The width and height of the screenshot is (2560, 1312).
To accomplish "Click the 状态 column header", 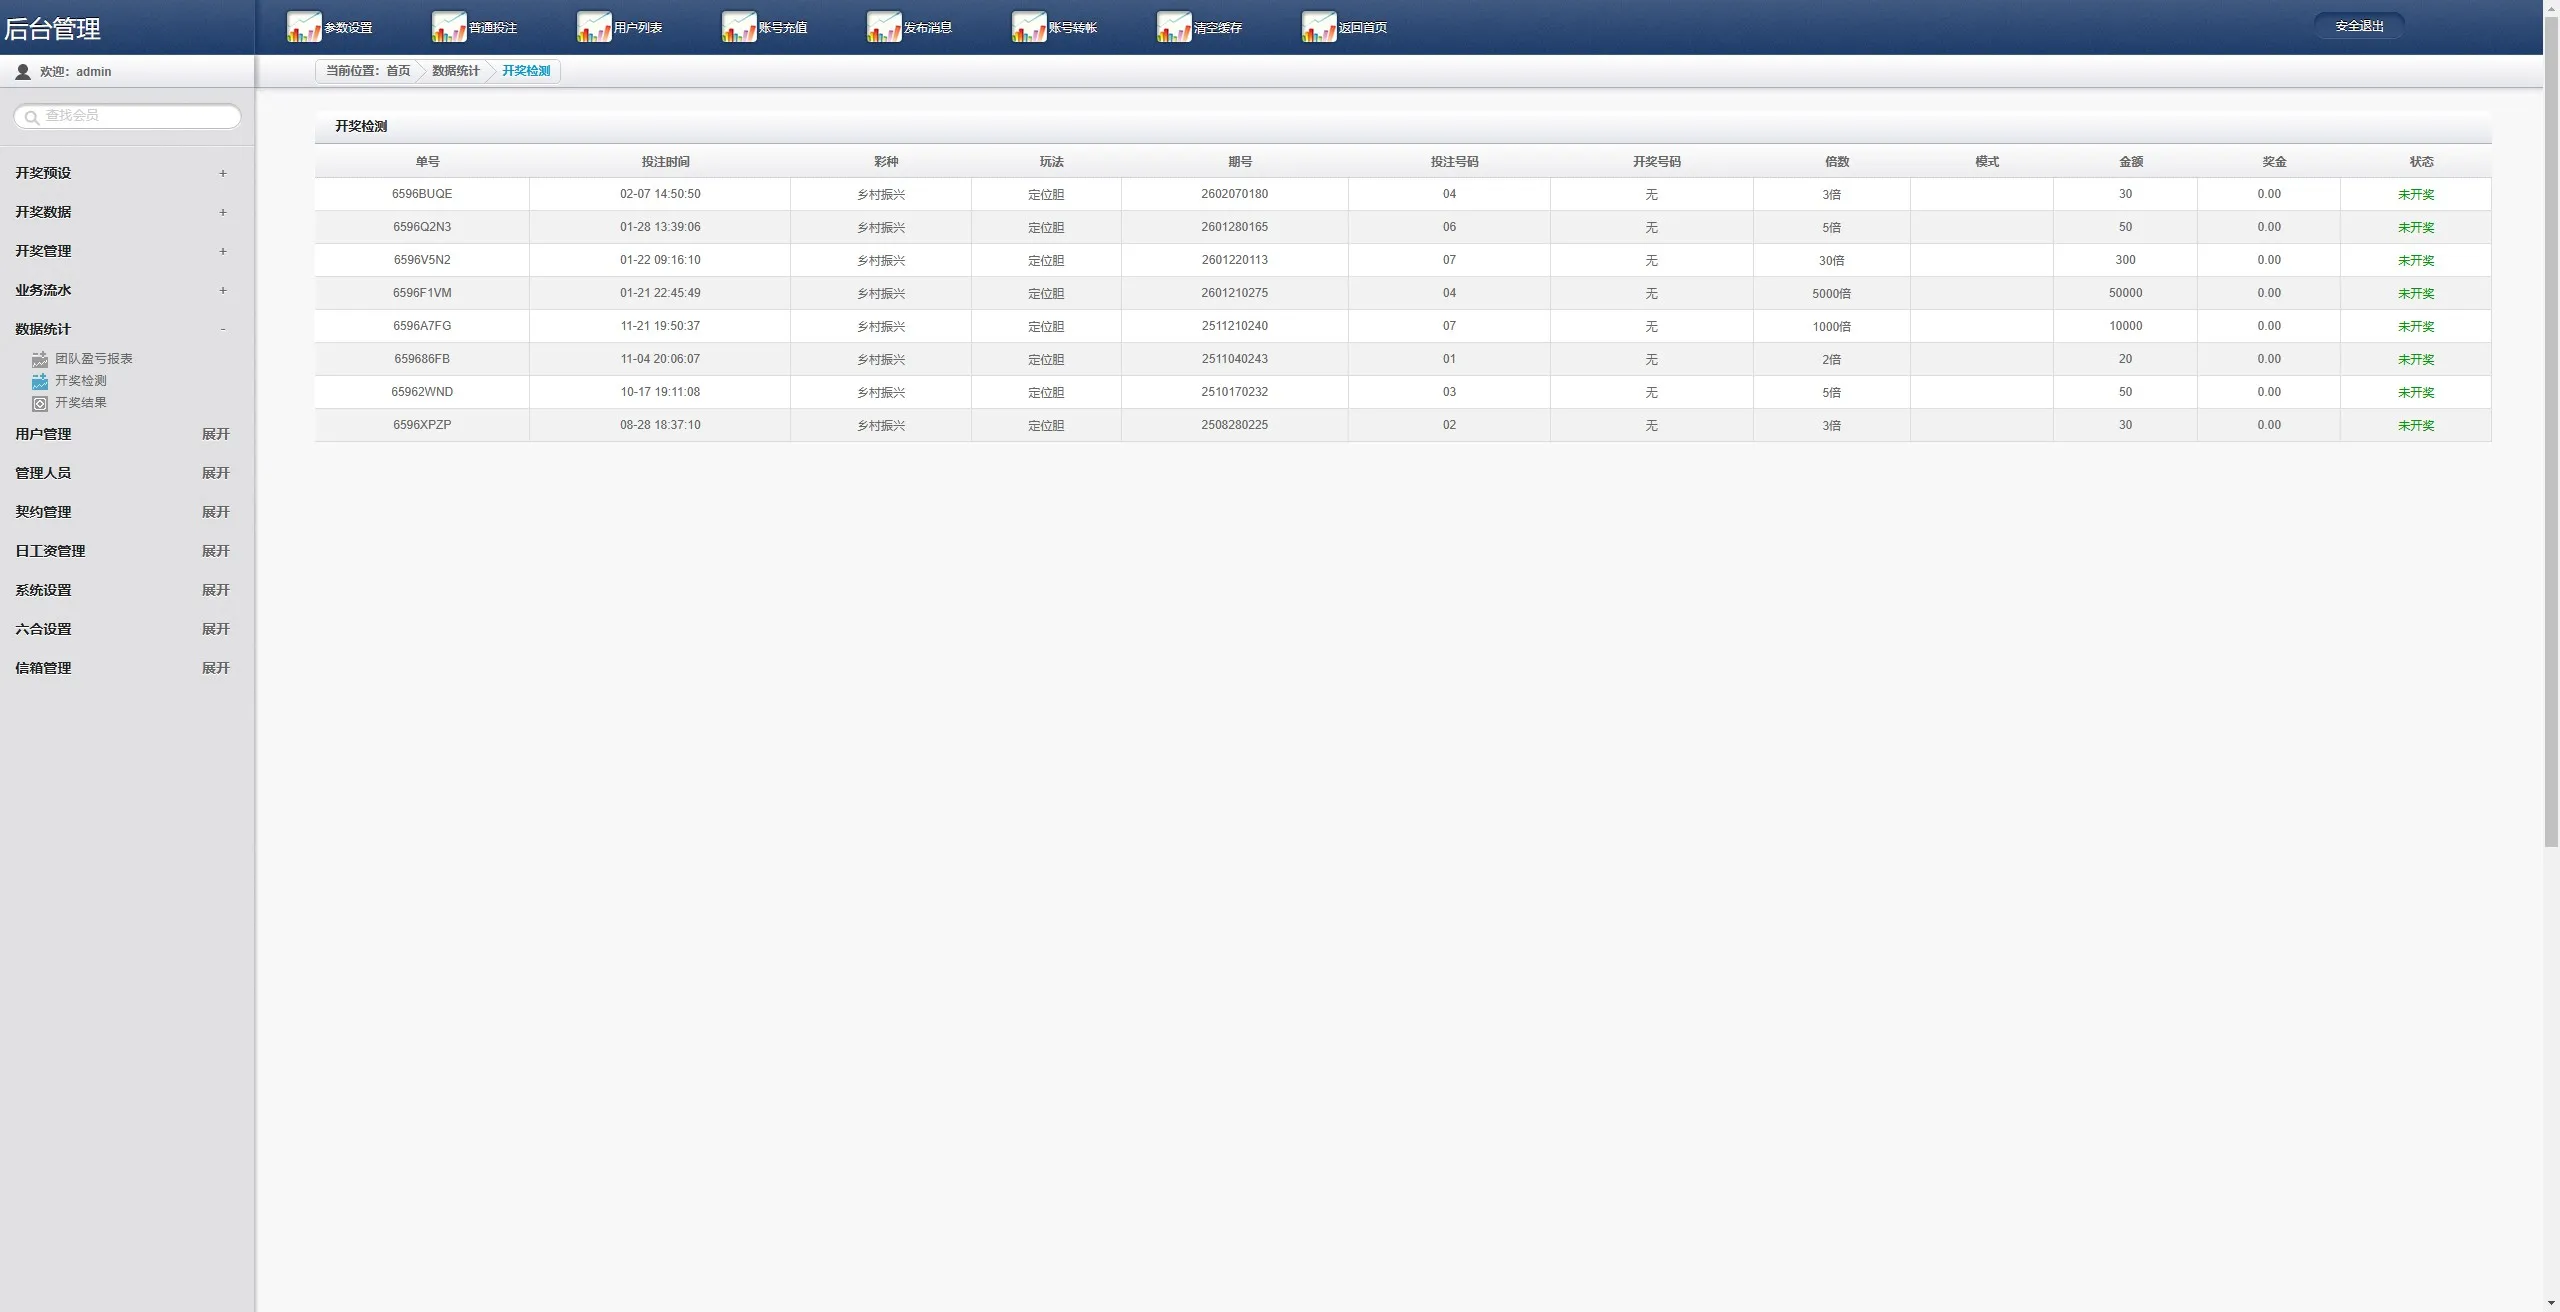I will tap(2422, 162).
